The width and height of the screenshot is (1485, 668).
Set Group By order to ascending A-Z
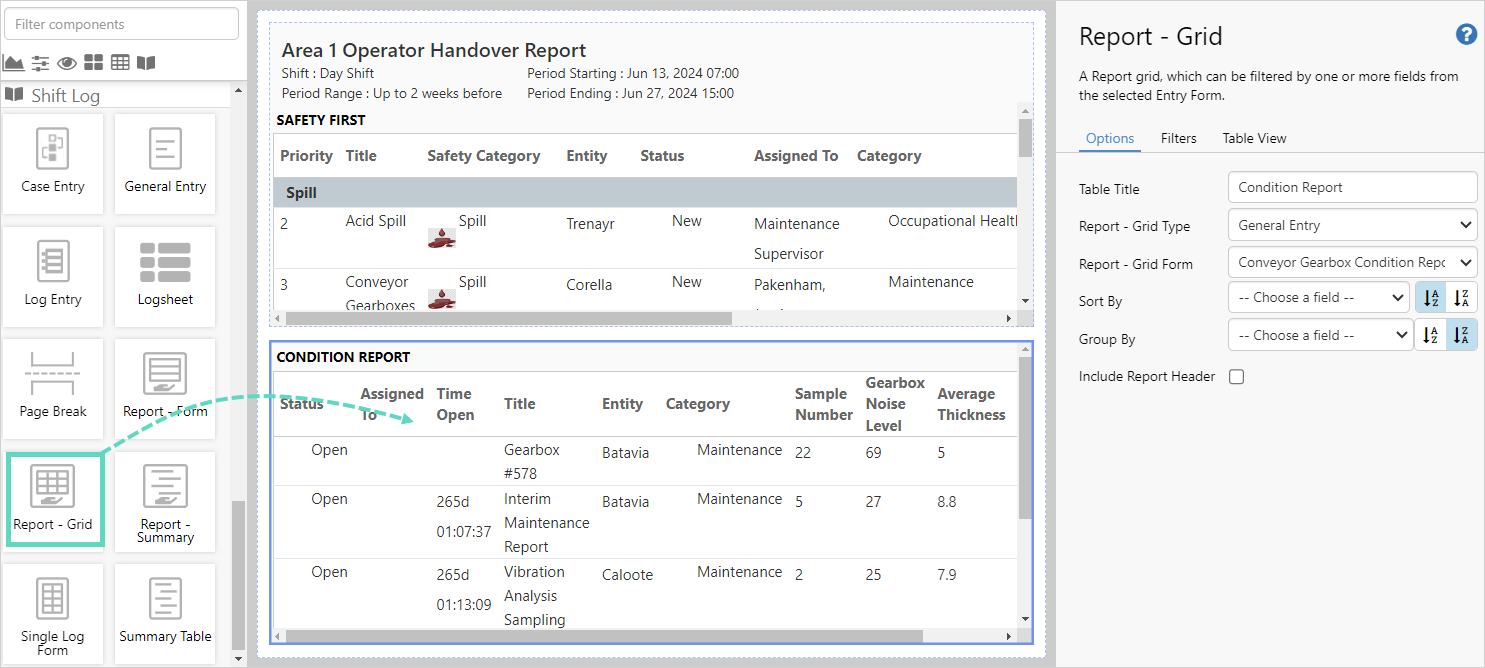(x=1429, y=336)
